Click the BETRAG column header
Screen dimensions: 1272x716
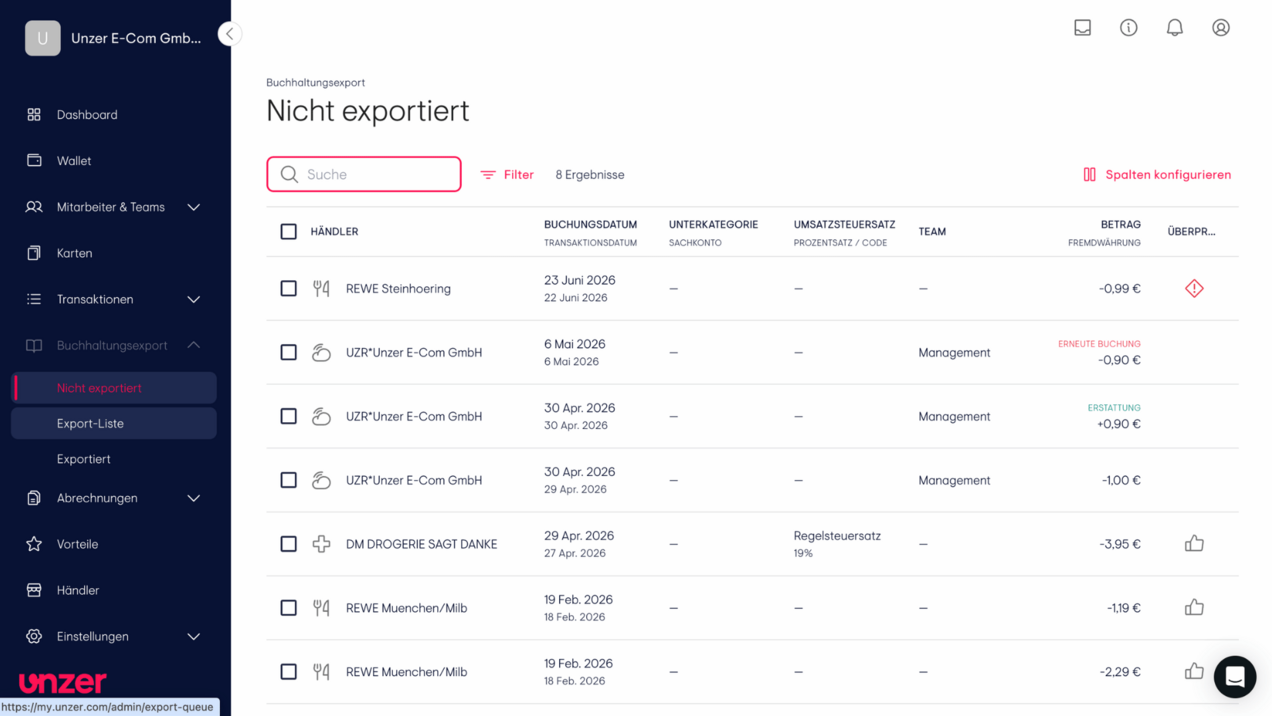pos(1121,224)
